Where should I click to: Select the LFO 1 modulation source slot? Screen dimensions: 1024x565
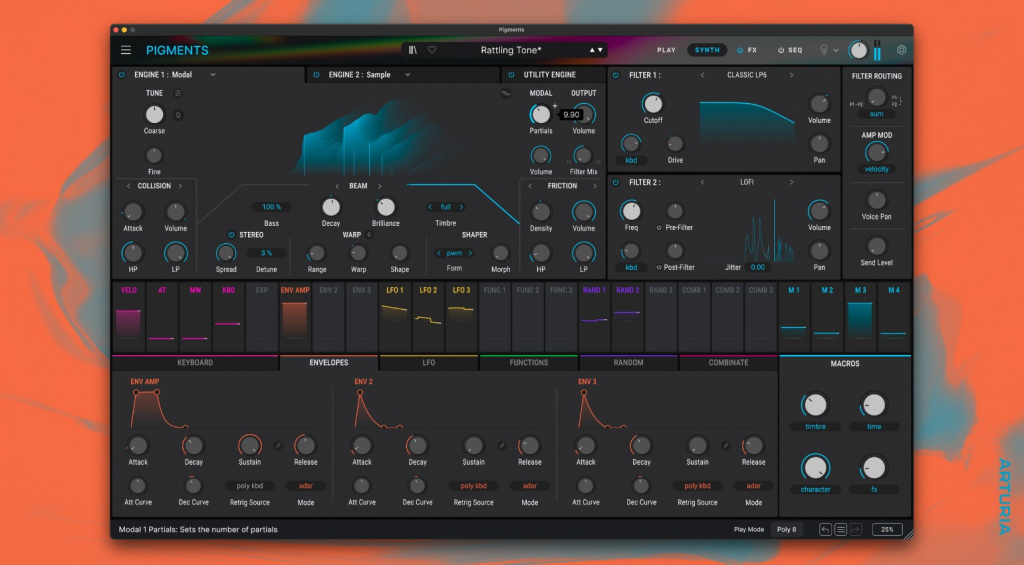point(394,316)
